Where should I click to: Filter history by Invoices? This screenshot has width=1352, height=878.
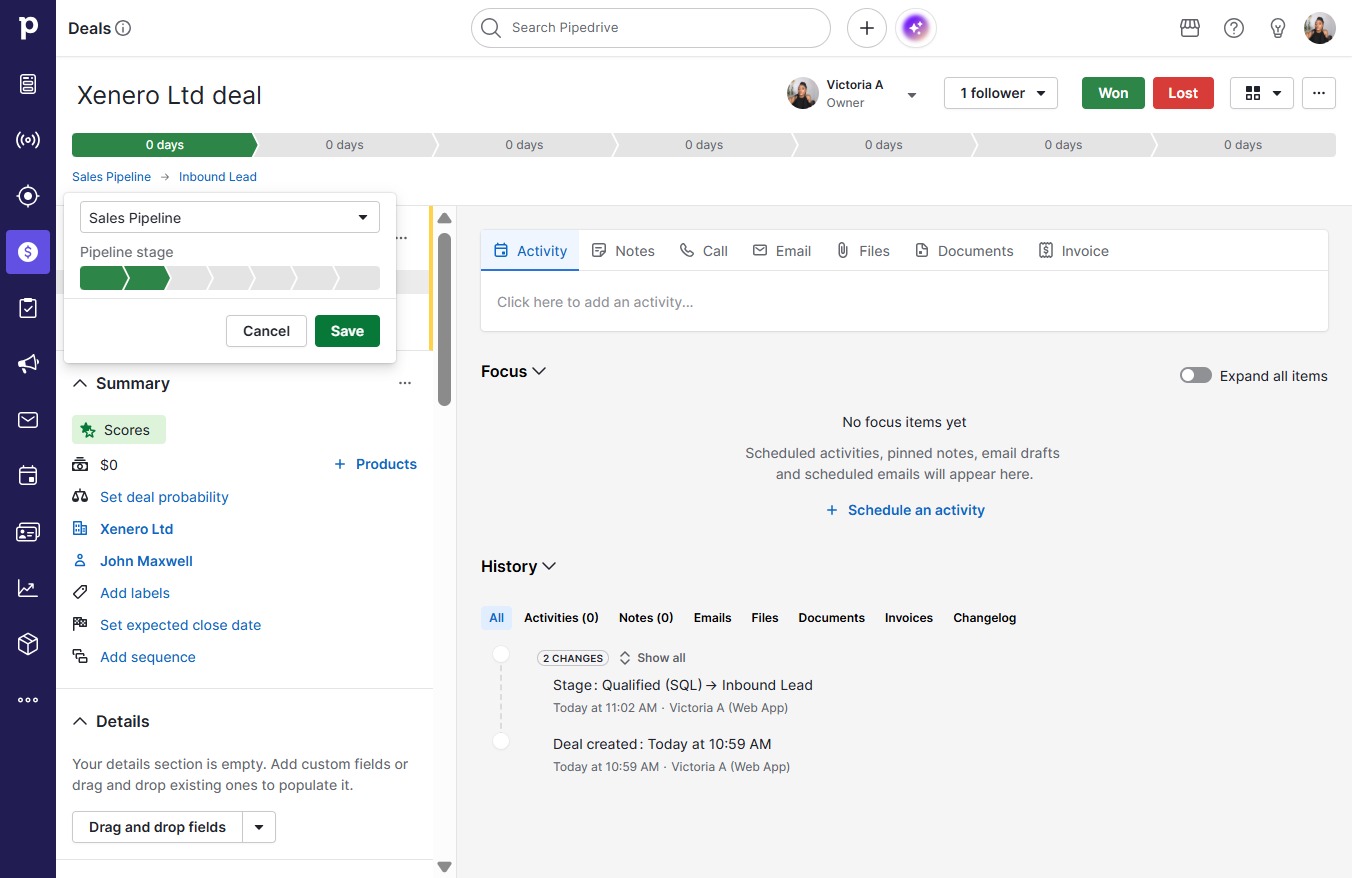(908, 618)
